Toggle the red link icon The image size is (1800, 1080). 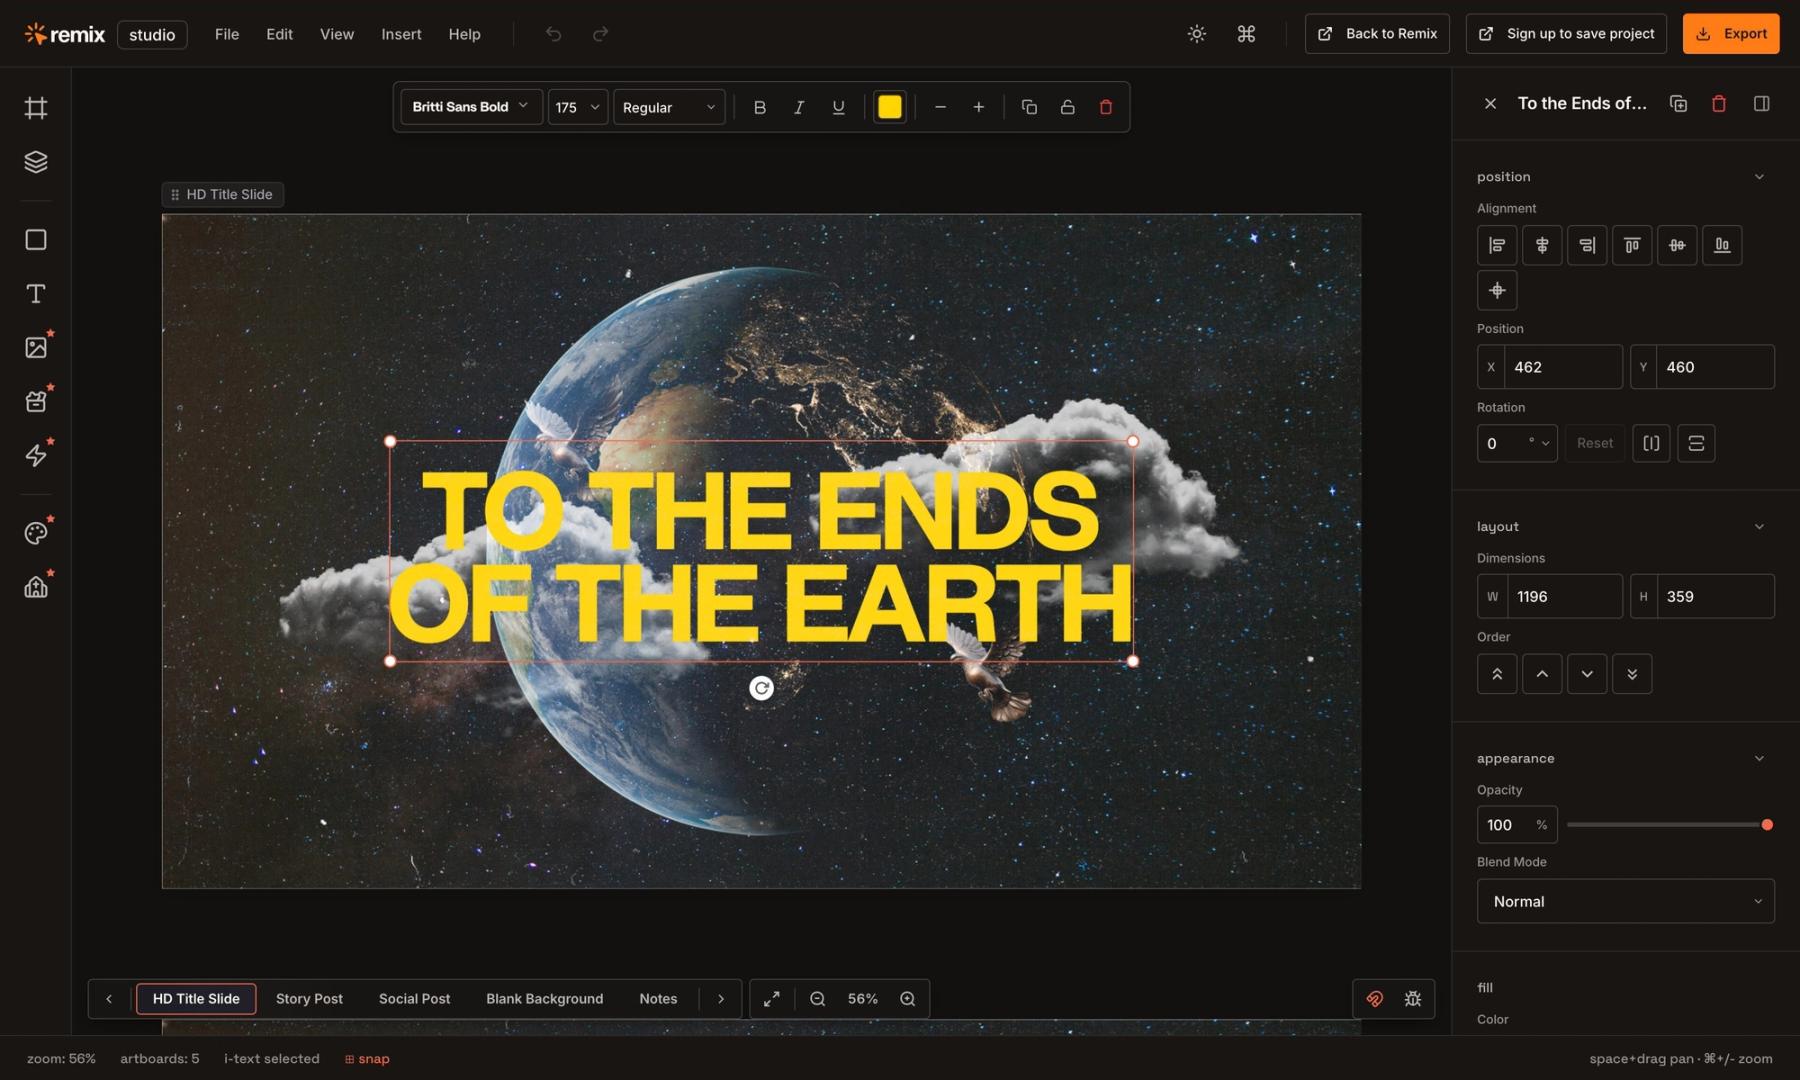(1375, 999)
